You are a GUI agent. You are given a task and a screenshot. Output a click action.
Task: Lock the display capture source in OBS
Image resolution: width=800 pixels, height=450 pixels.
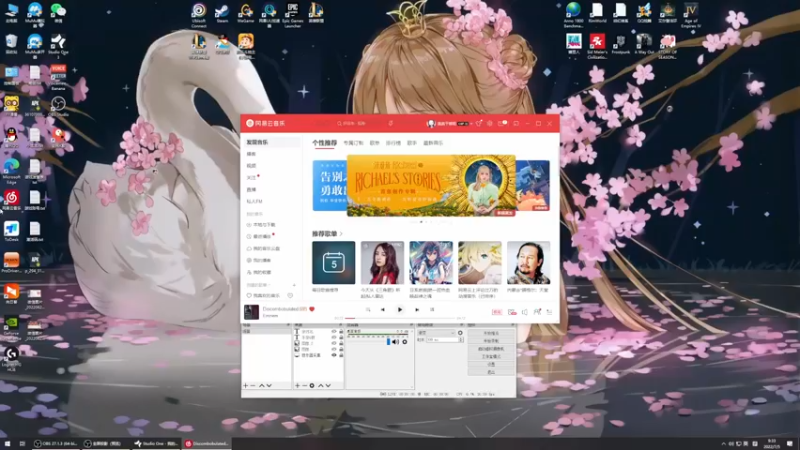341,355
